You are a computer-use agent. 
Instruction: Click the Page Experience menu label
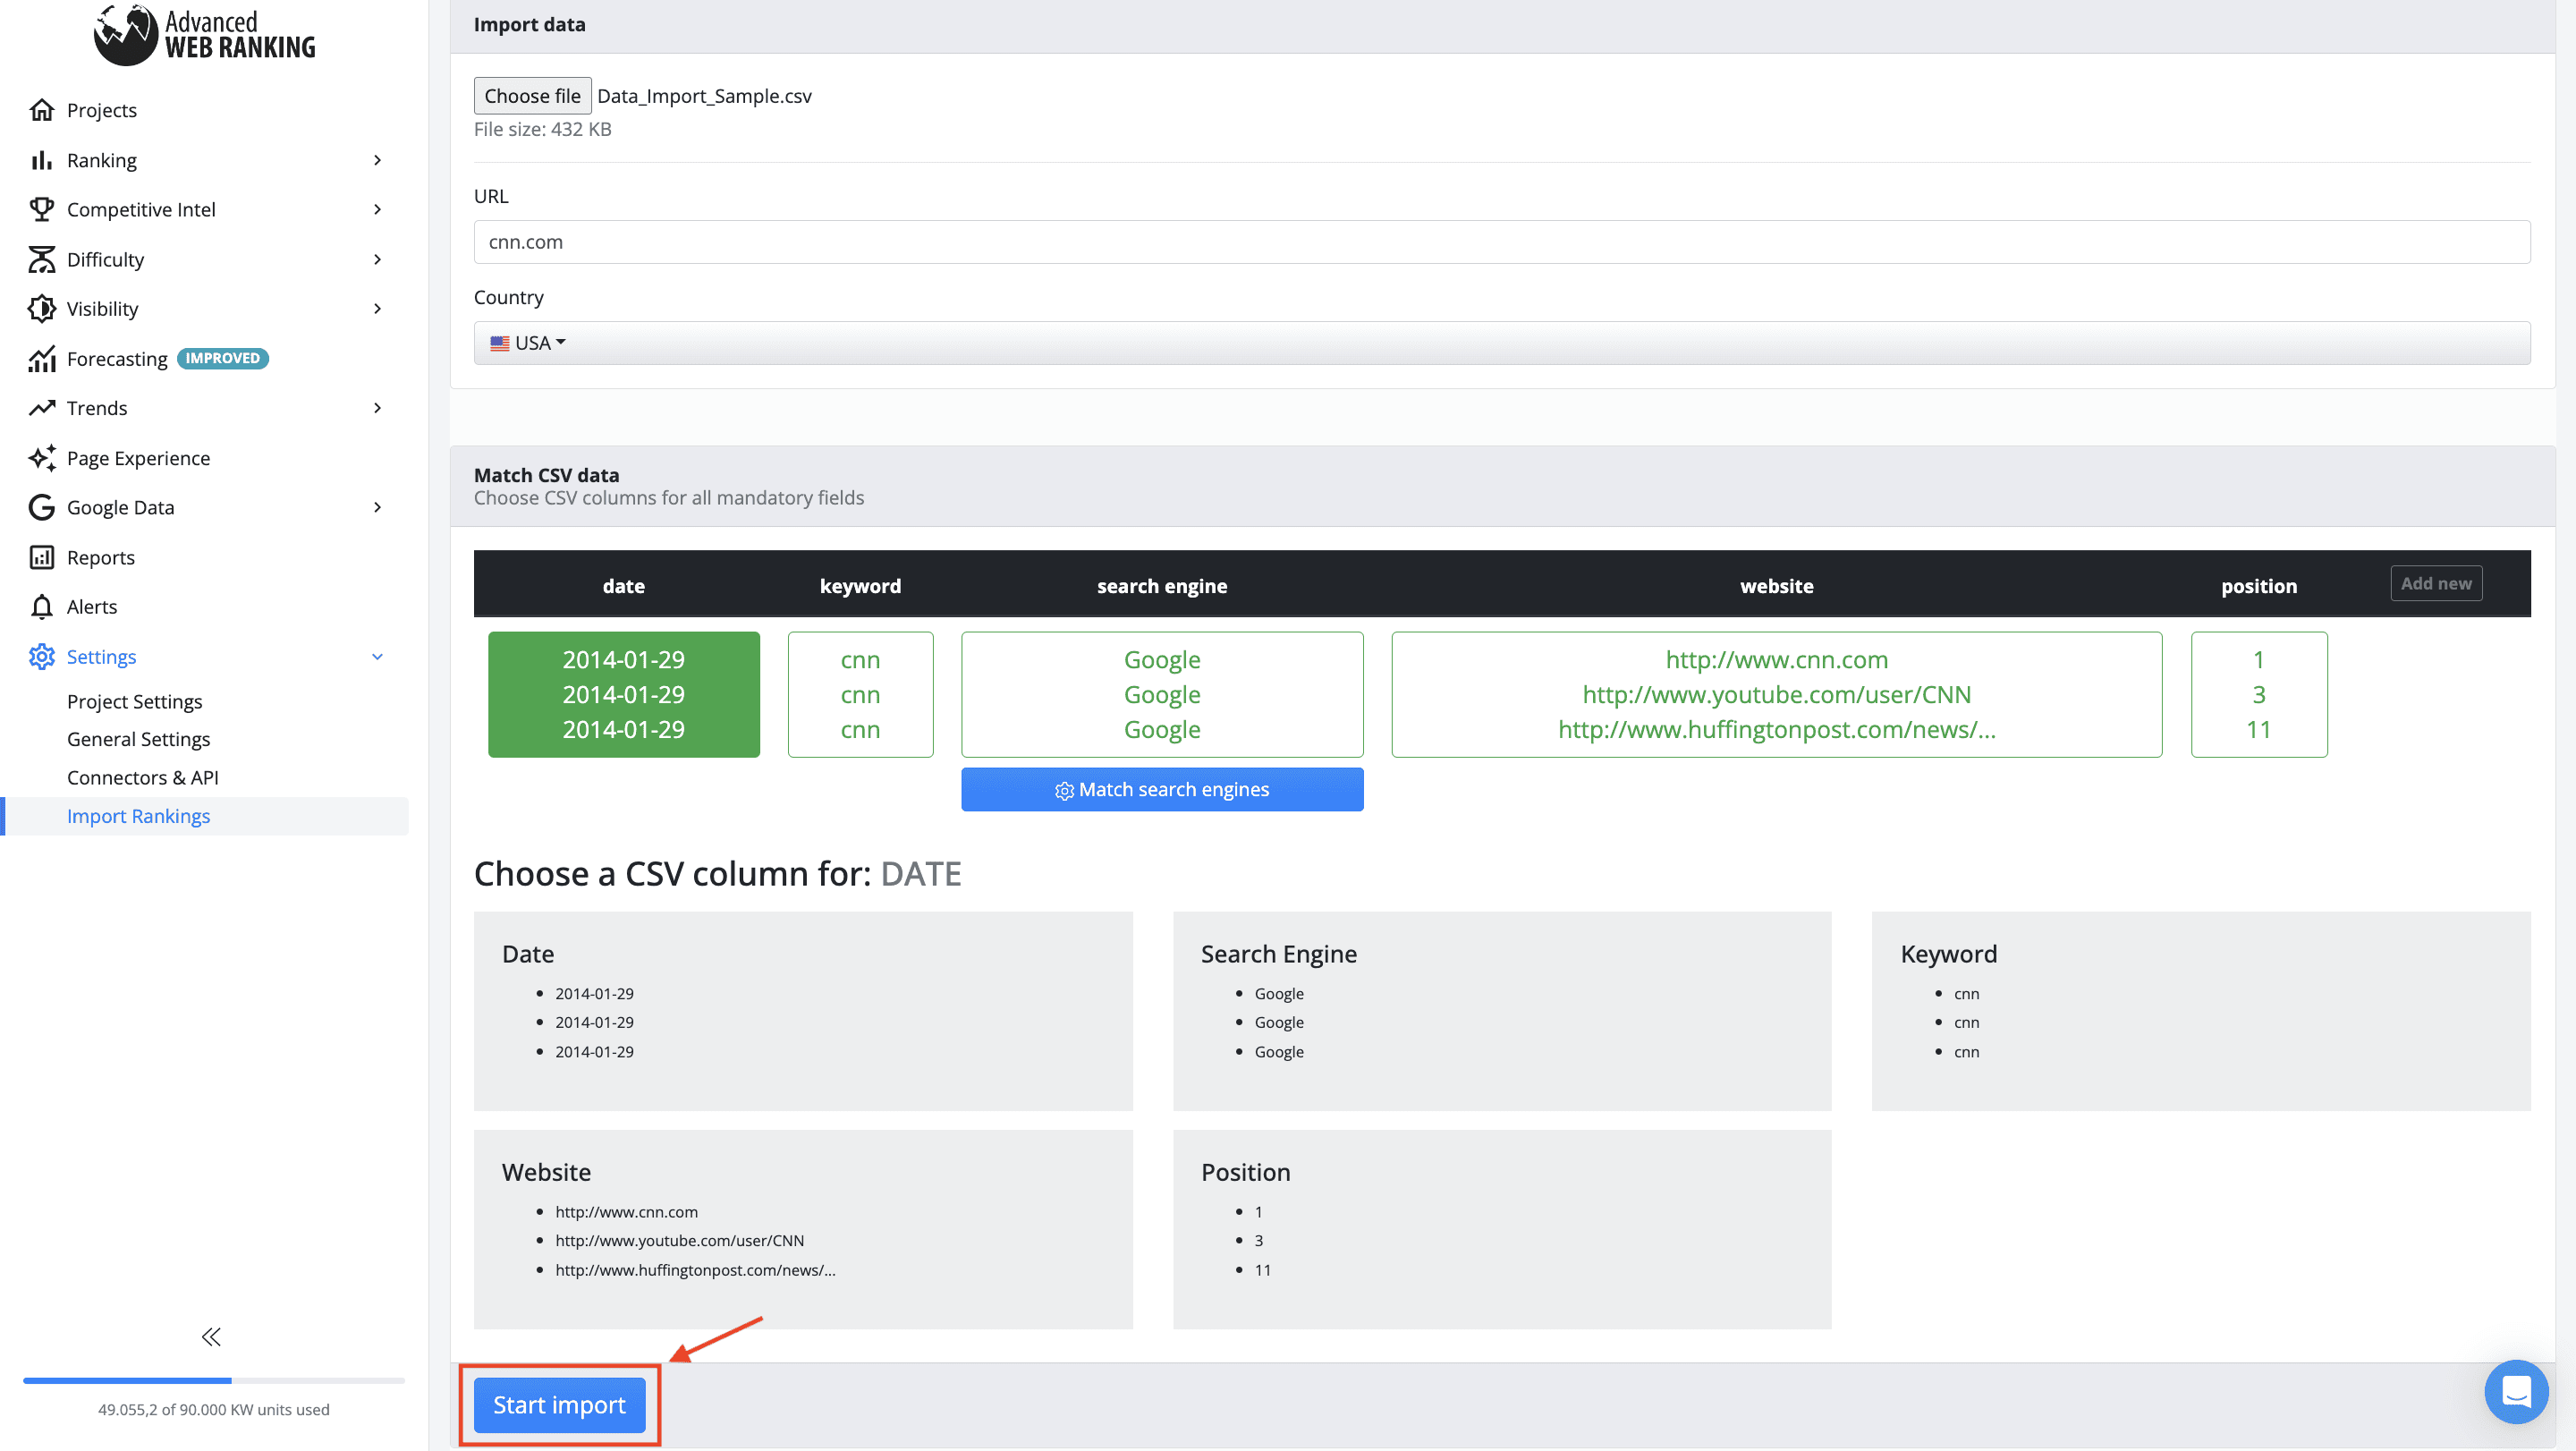(x=138, y=458)
